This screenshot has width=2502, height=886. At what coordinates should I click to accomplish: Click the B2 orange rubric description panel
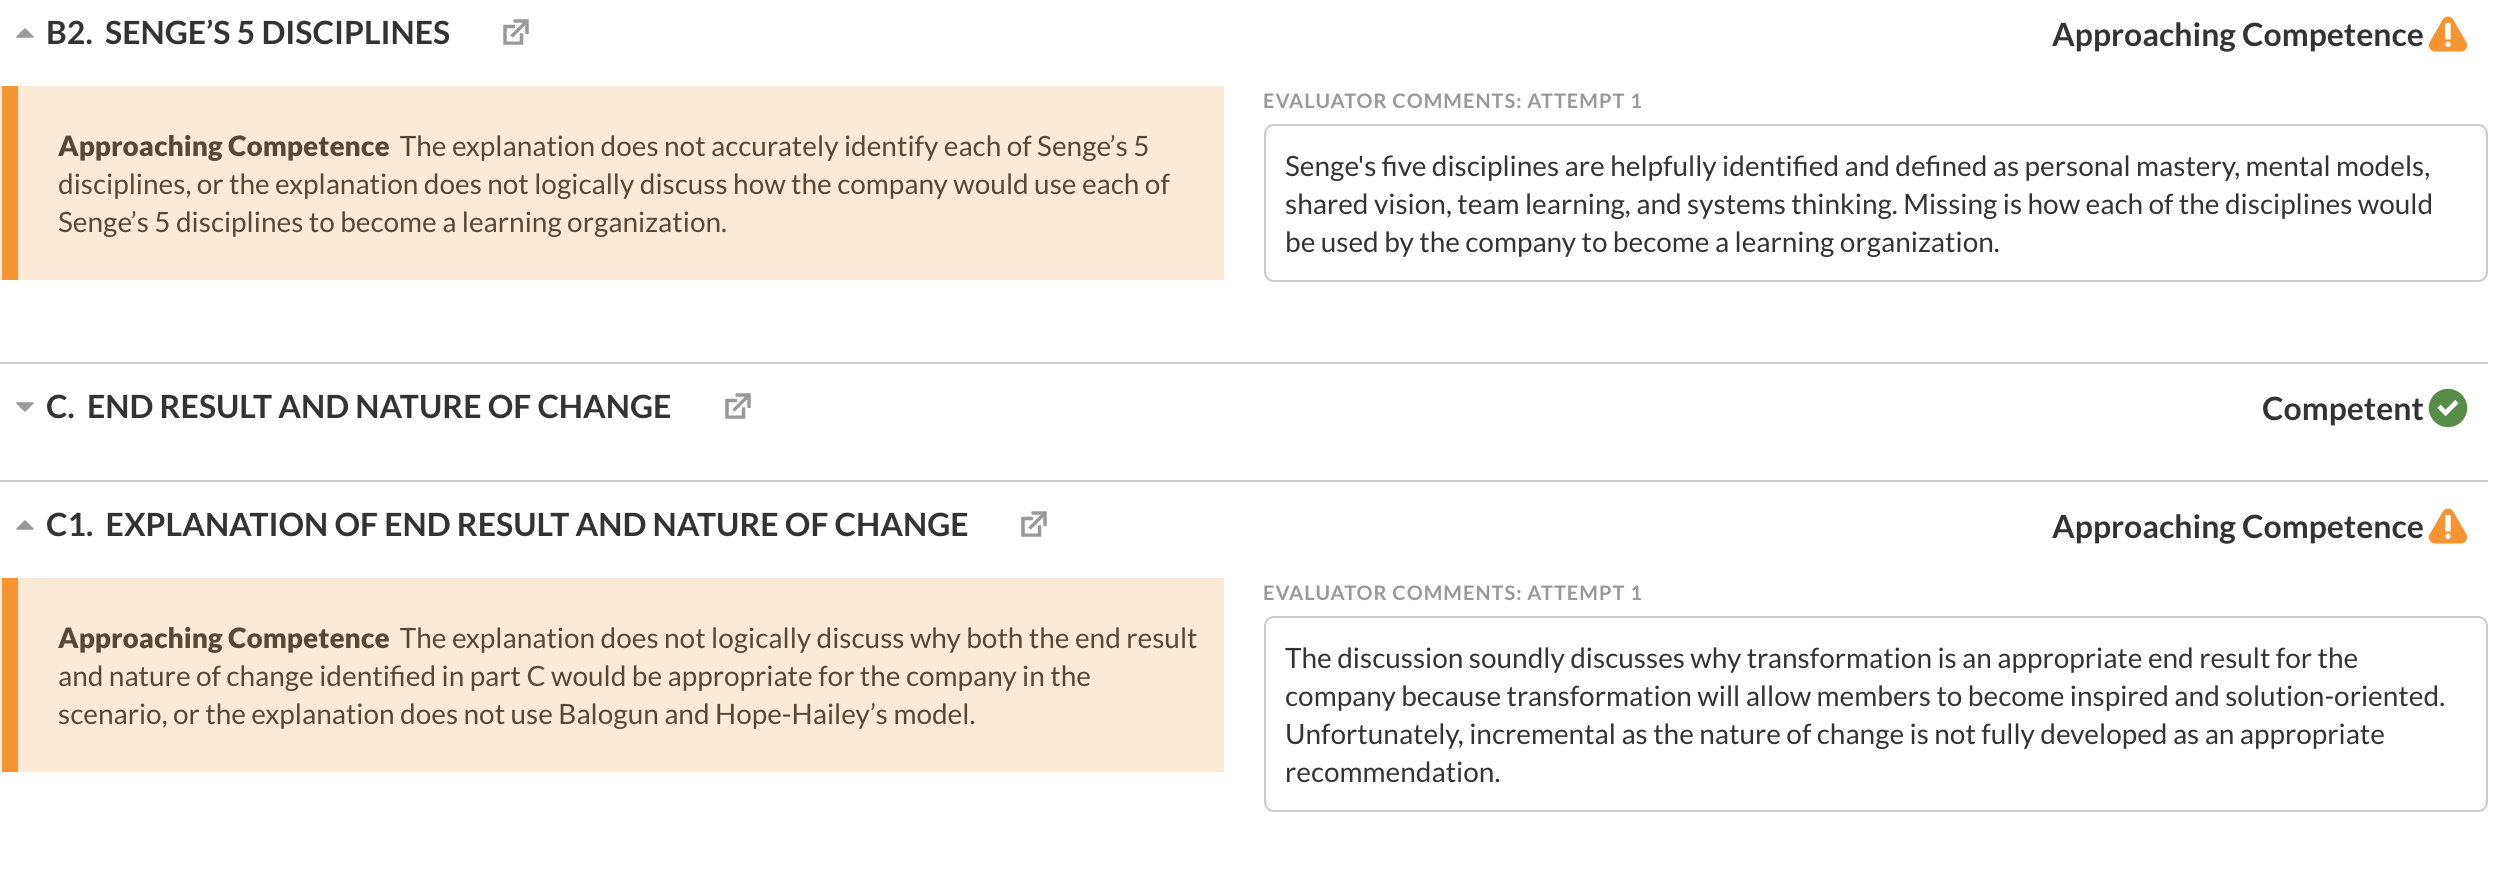point(612,183)
